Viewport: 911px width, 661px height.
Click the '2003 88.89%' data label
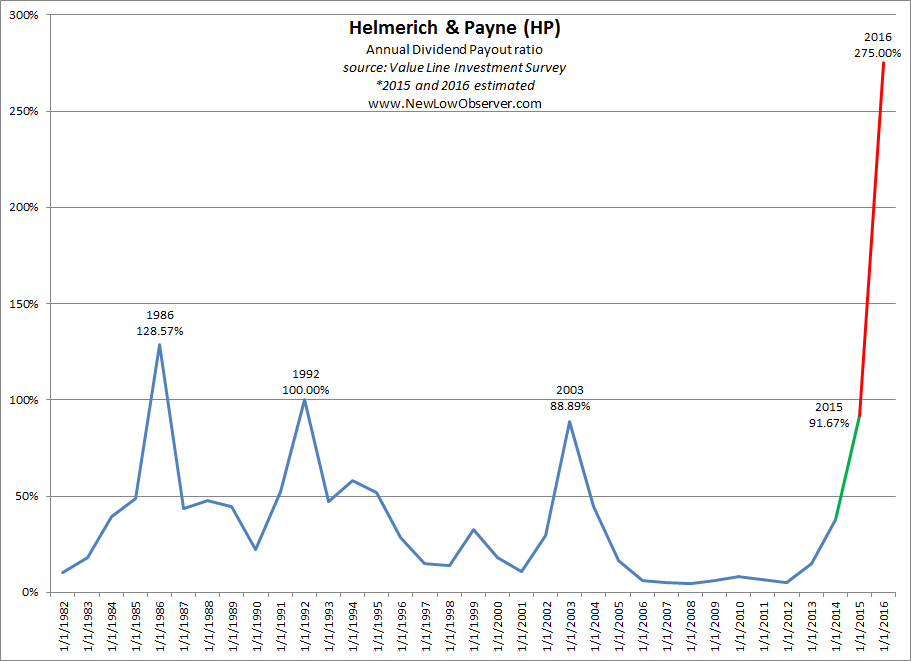pyautogui.click(x=570, y=398)
